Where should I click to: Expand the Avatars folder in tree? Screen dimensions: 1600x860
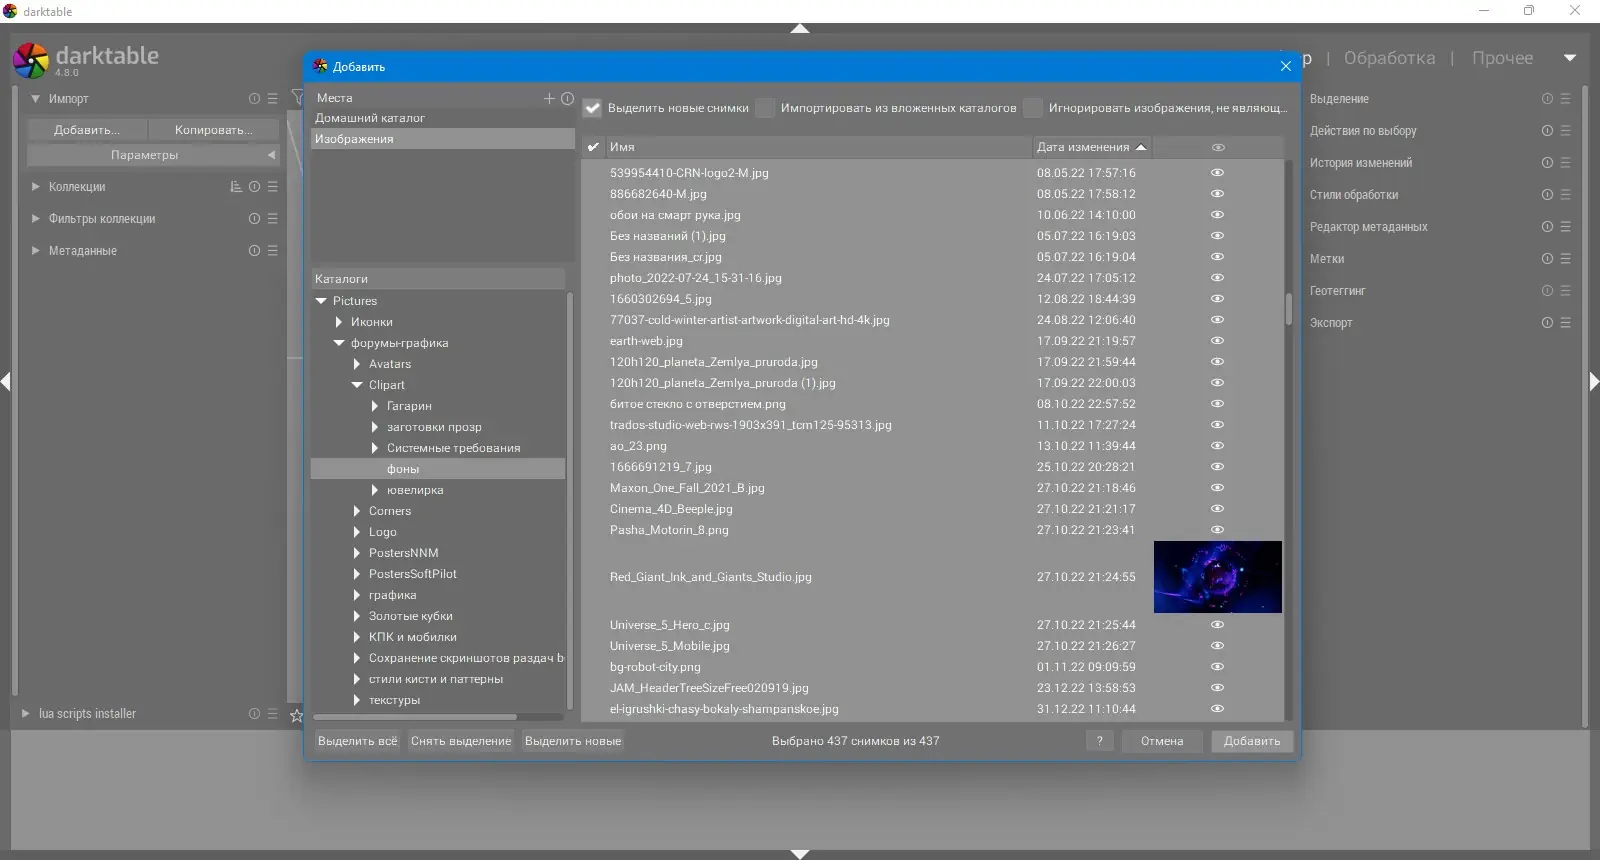pyautogui.click(x=357, y=364)
